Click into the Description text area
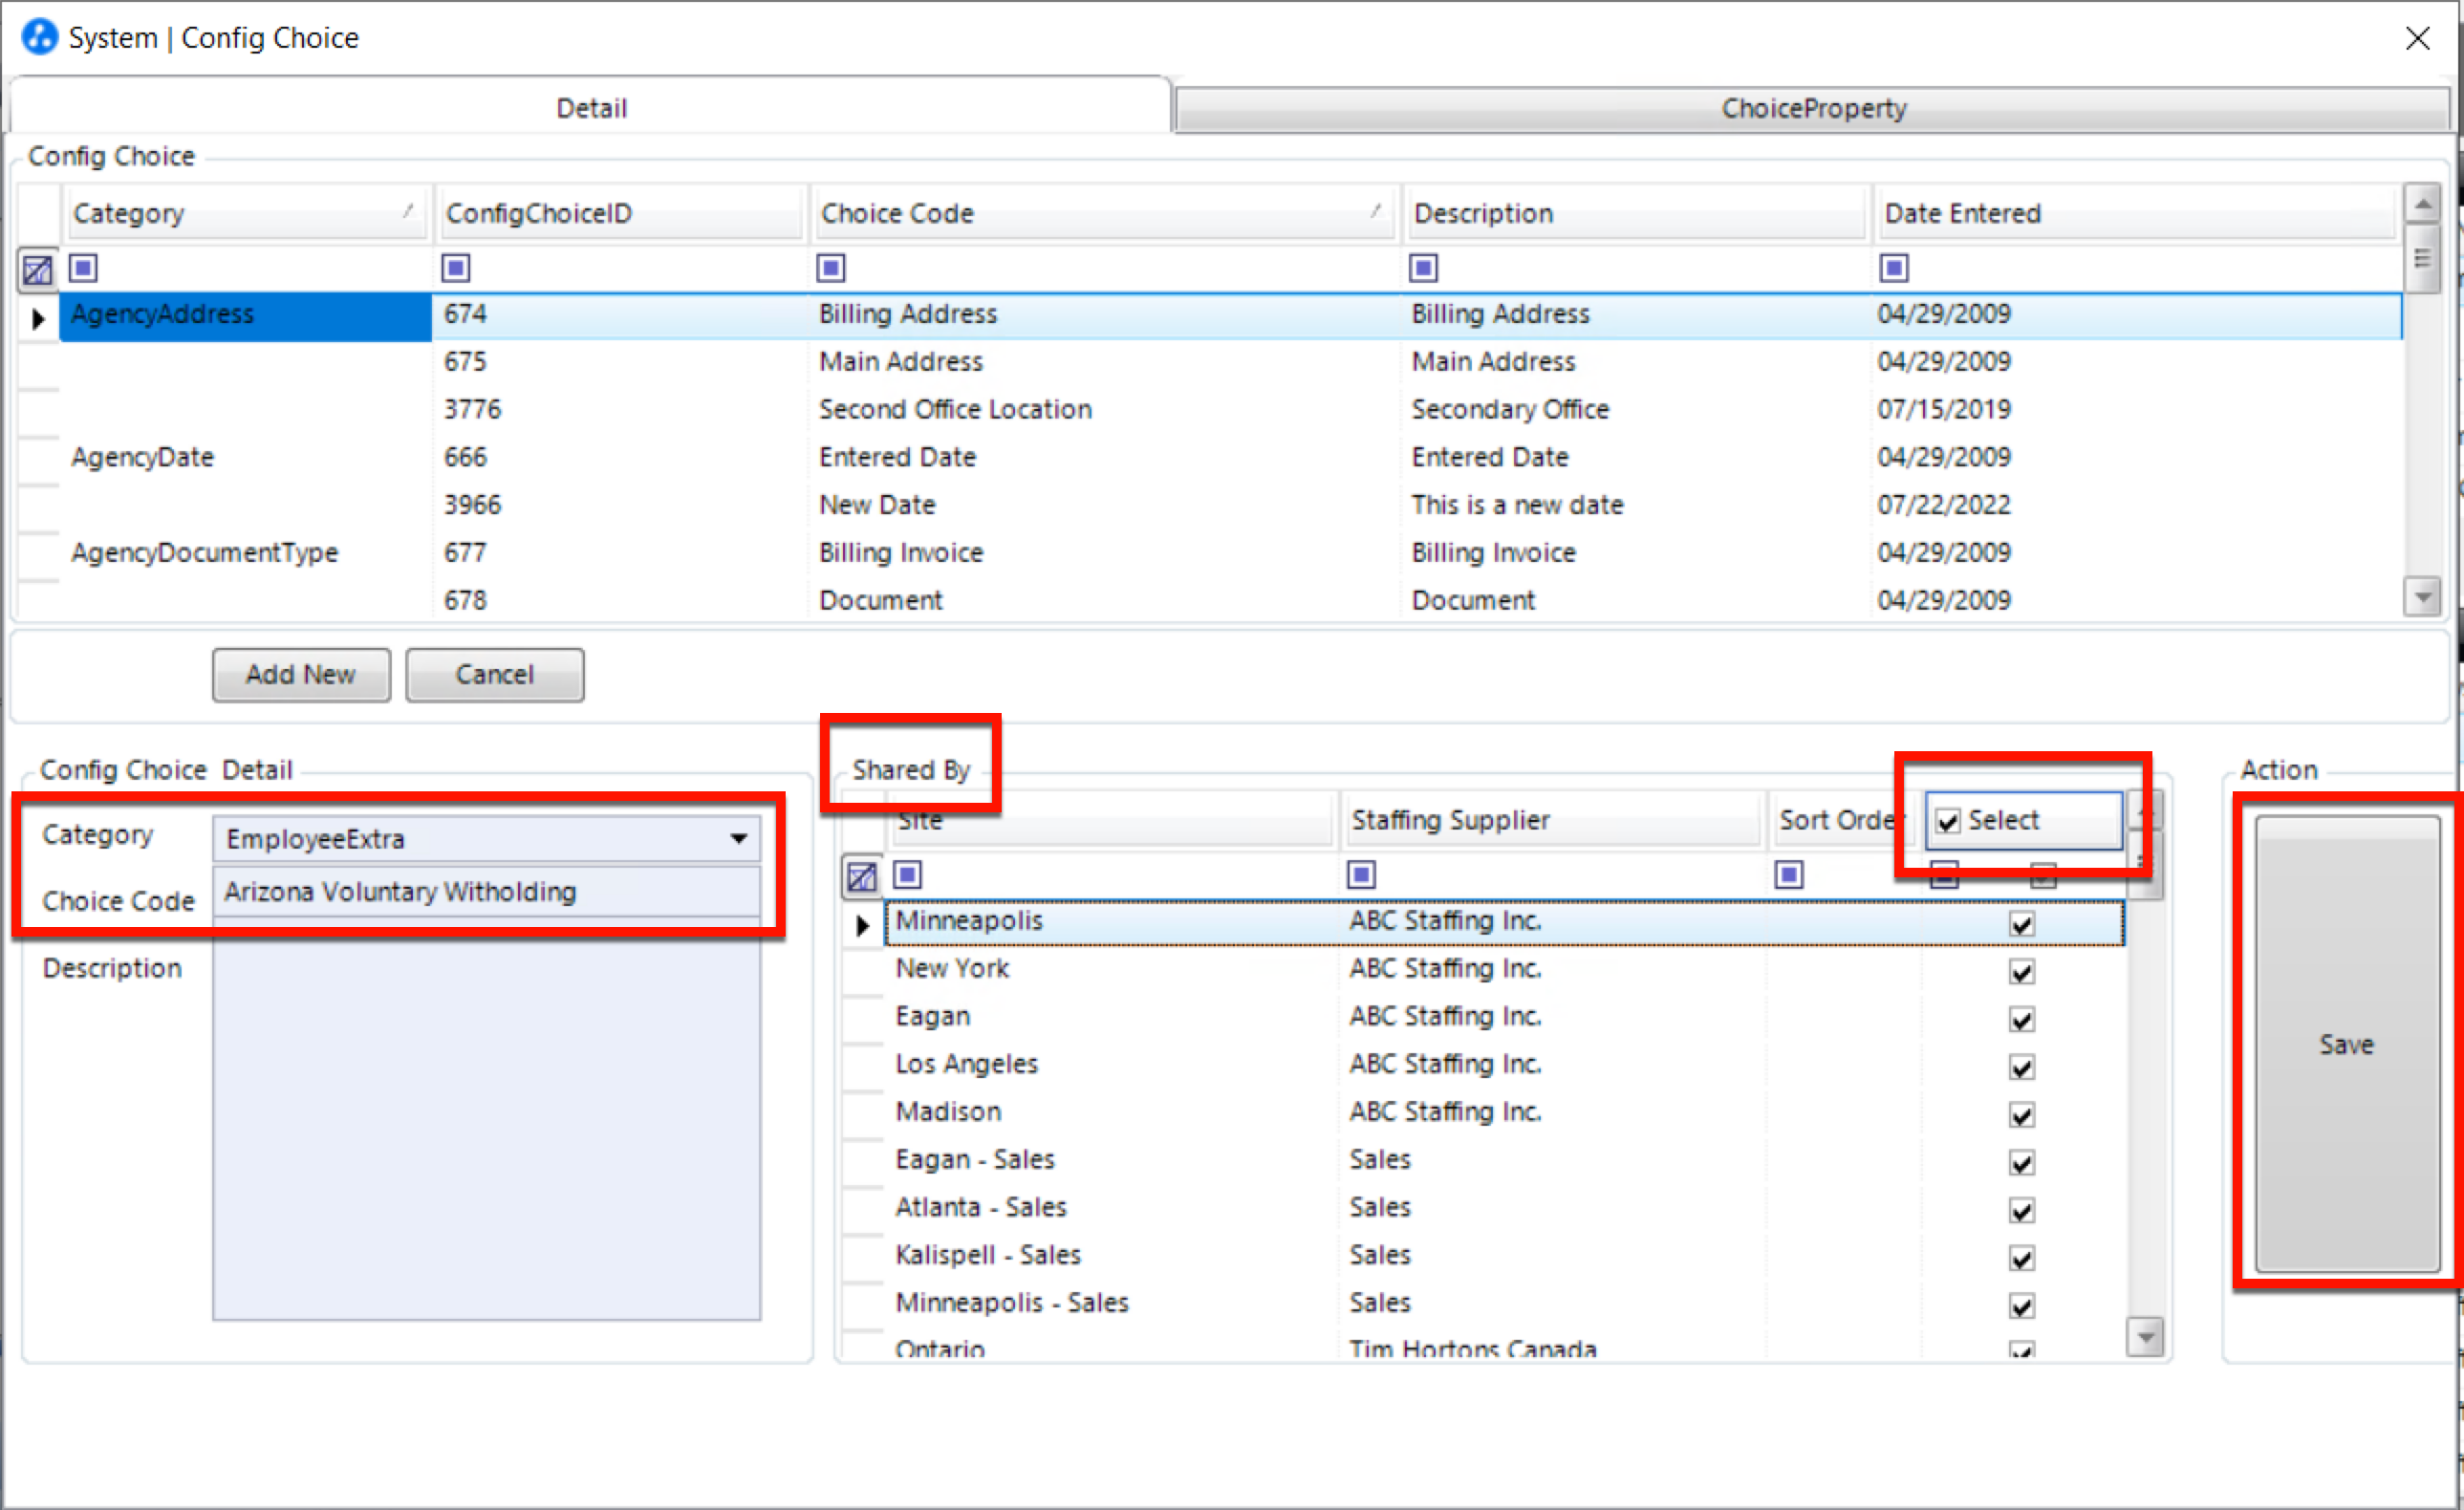2464x1510 pixels. pyautogui.click(x=487, y=1120)
